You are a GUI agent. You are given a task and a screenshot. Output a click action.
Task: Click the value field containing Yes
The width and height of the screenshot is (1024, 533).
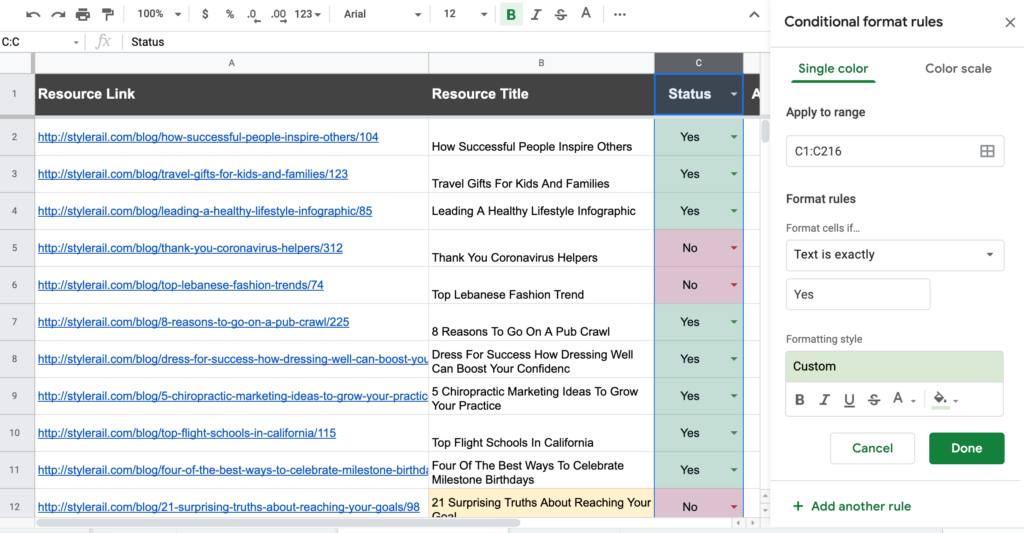click(857, 295)
